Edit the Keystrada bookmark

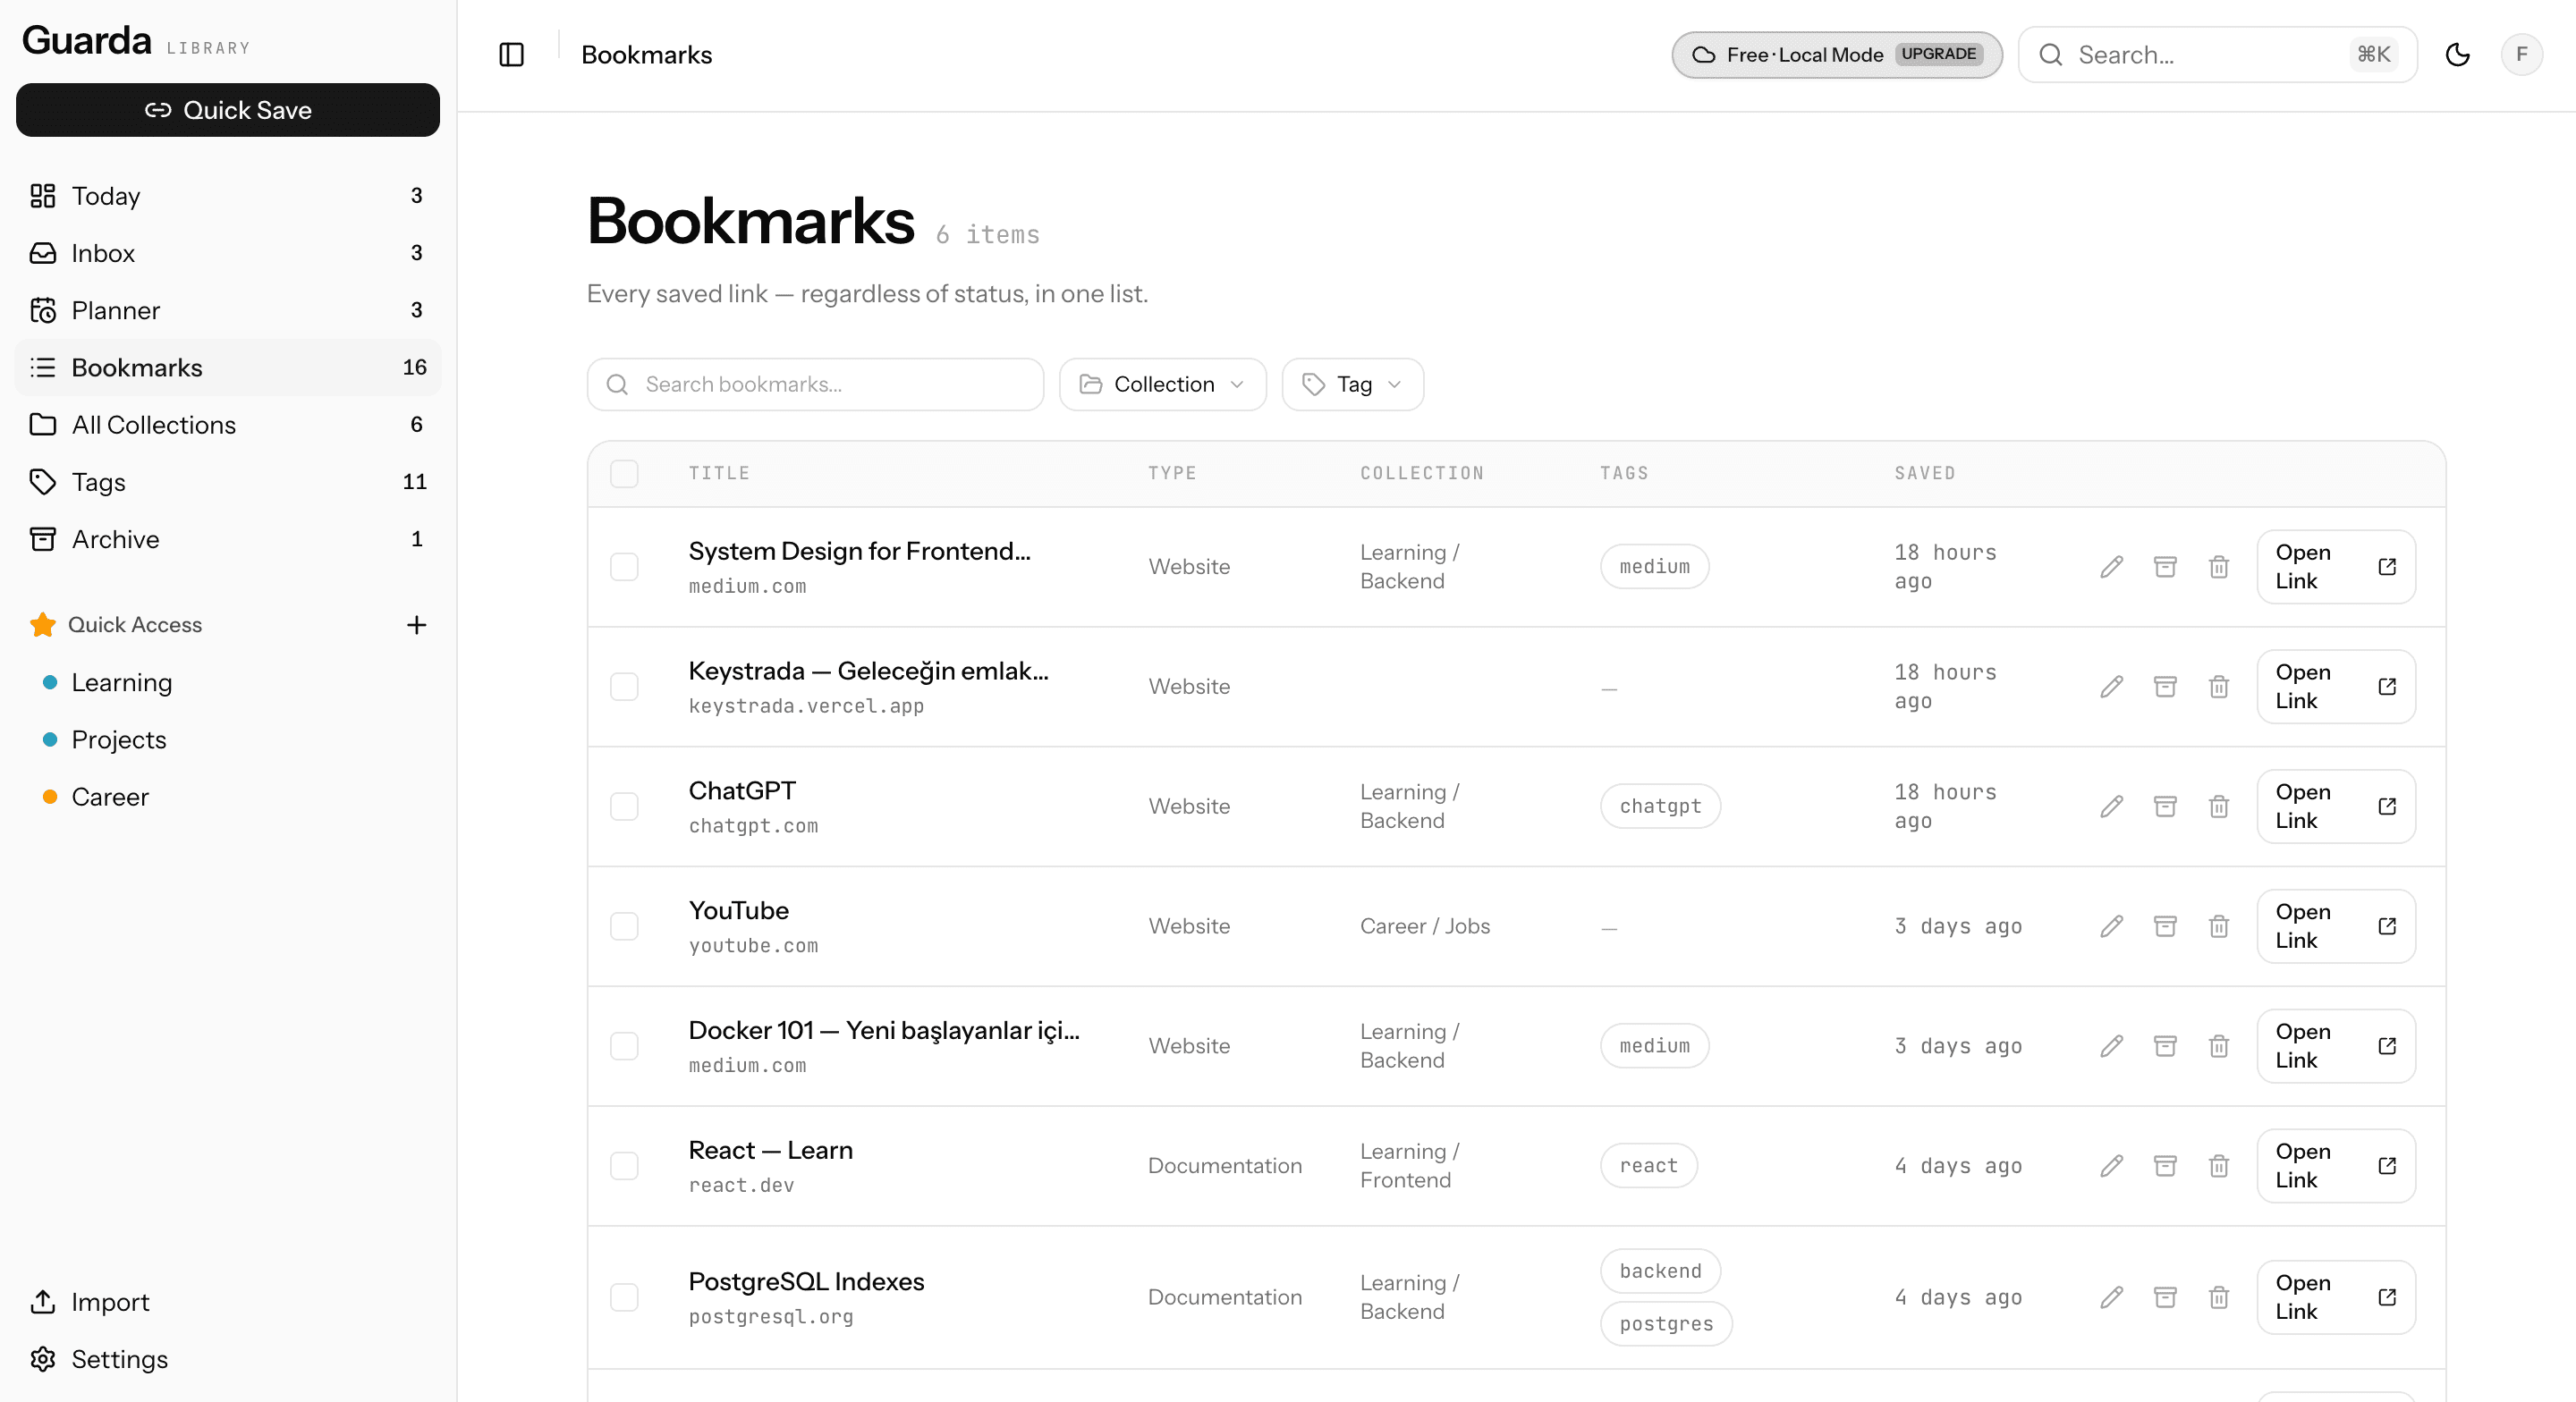pyautogui.click(x=2111, y=687)
